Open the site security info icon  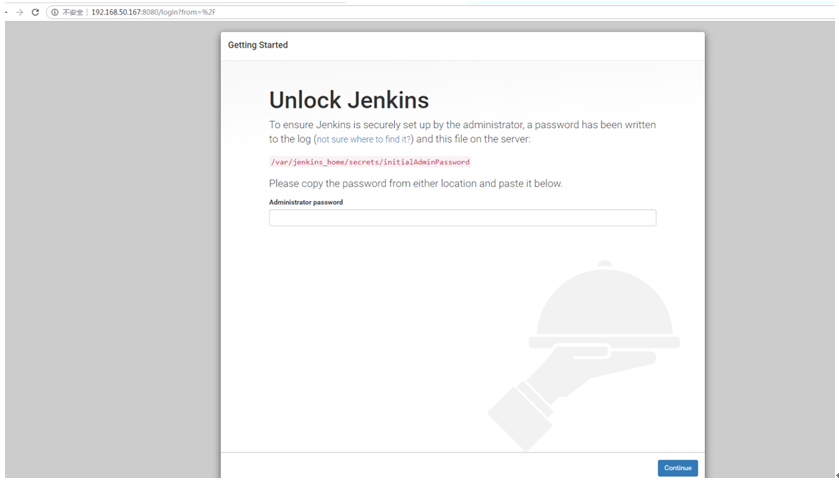55,12
